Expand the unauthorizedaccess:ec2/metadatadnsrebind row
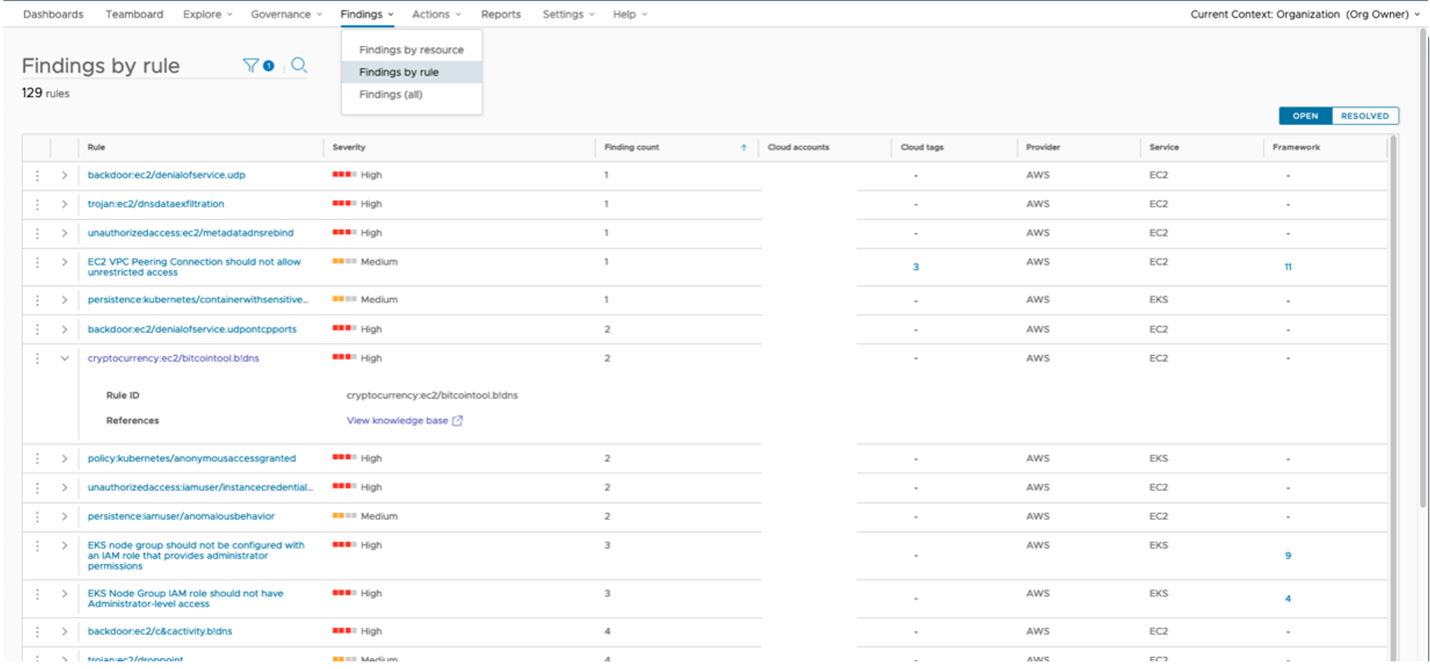This screenshot has height=669, width=1430. pyautogui.click(x=64, y=233)
